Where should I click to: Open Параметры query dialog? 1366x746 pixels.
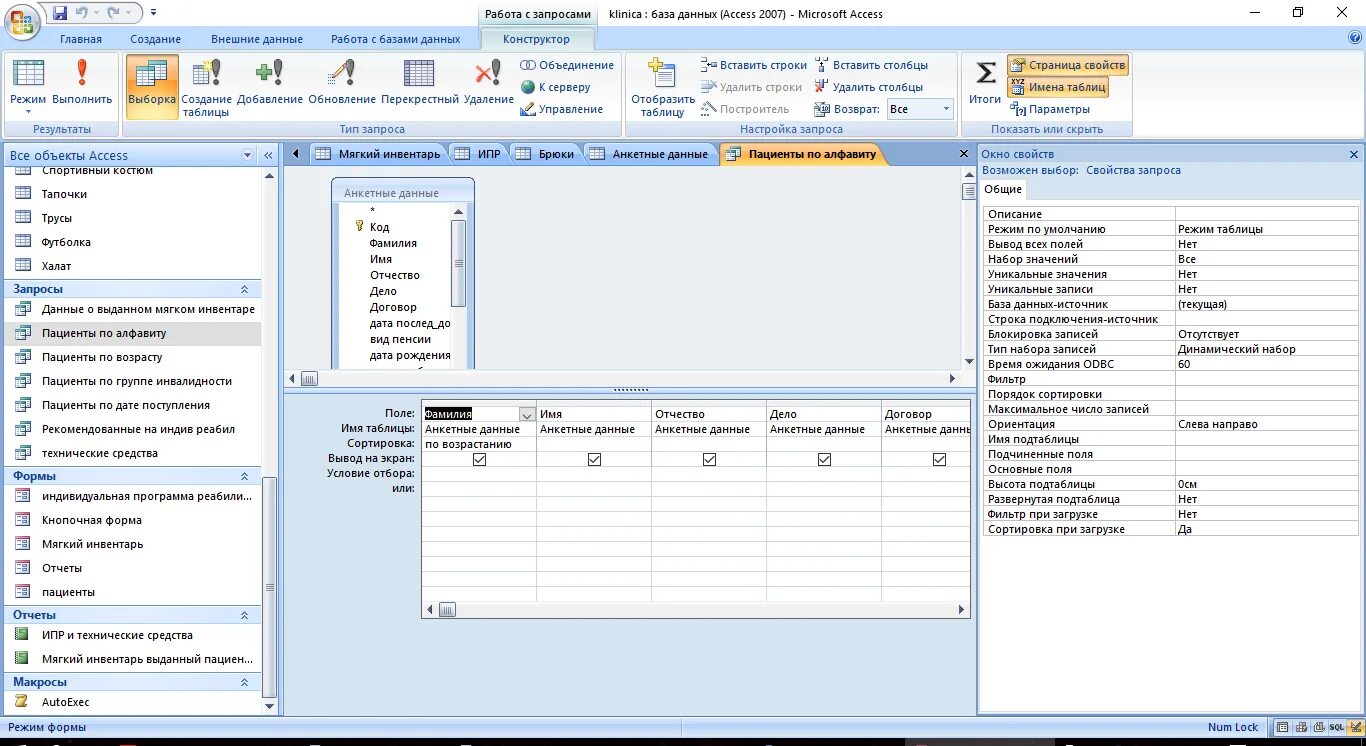coord(1050,109)
